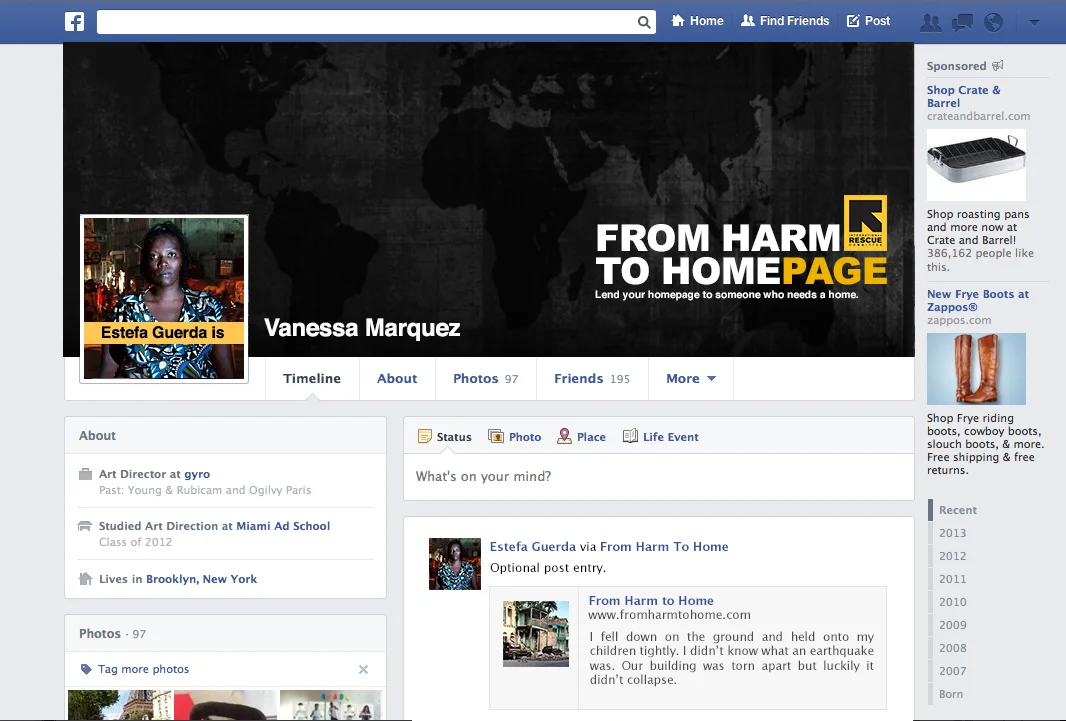Click the earthquake building article thumbnail
1066x721 pixels.
tap(536, 633)
